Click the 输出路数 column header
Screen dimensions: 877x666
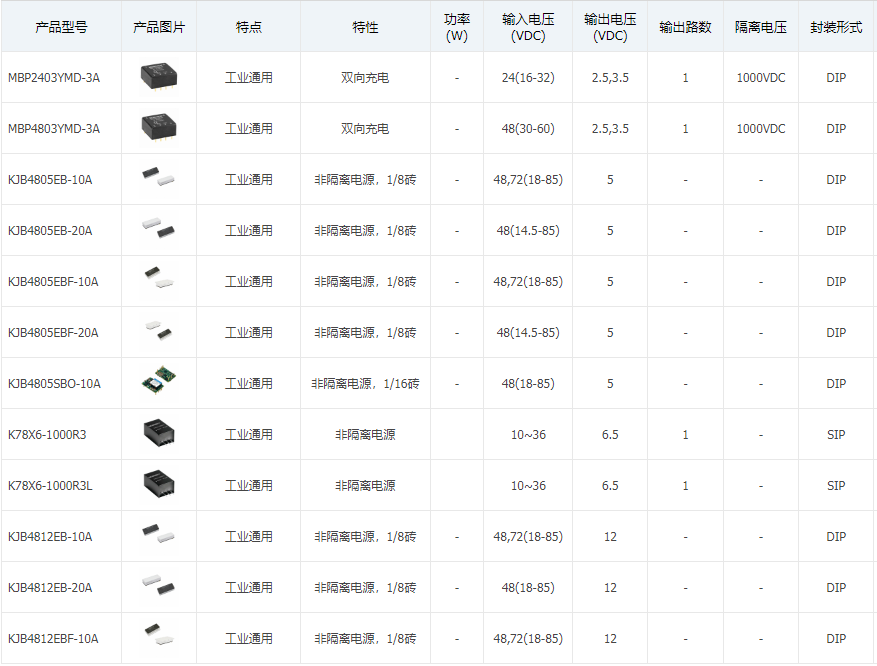point(685,27)
